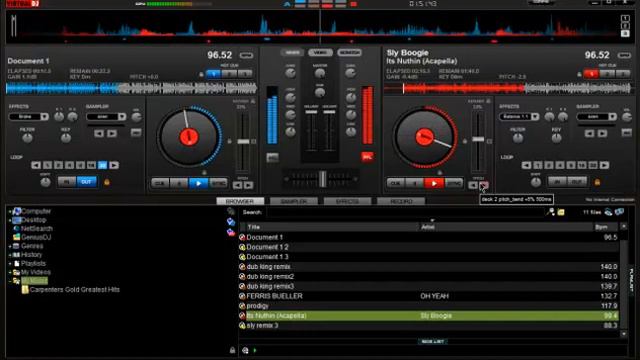The image size is (640, 360).
Task: Select the FERRIS BUELLER track
Action: [x=429, y=296]
